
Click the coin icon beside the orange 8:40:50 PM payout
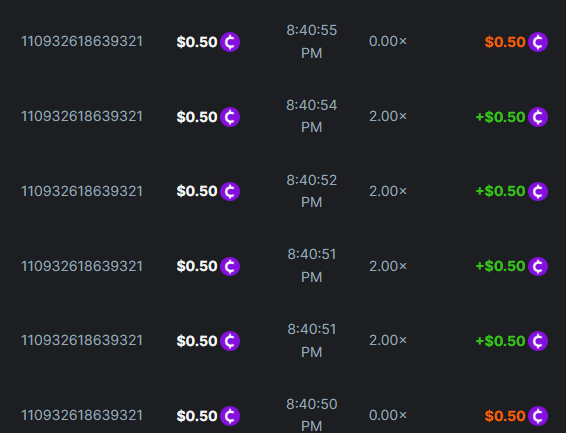click(538, 416)
